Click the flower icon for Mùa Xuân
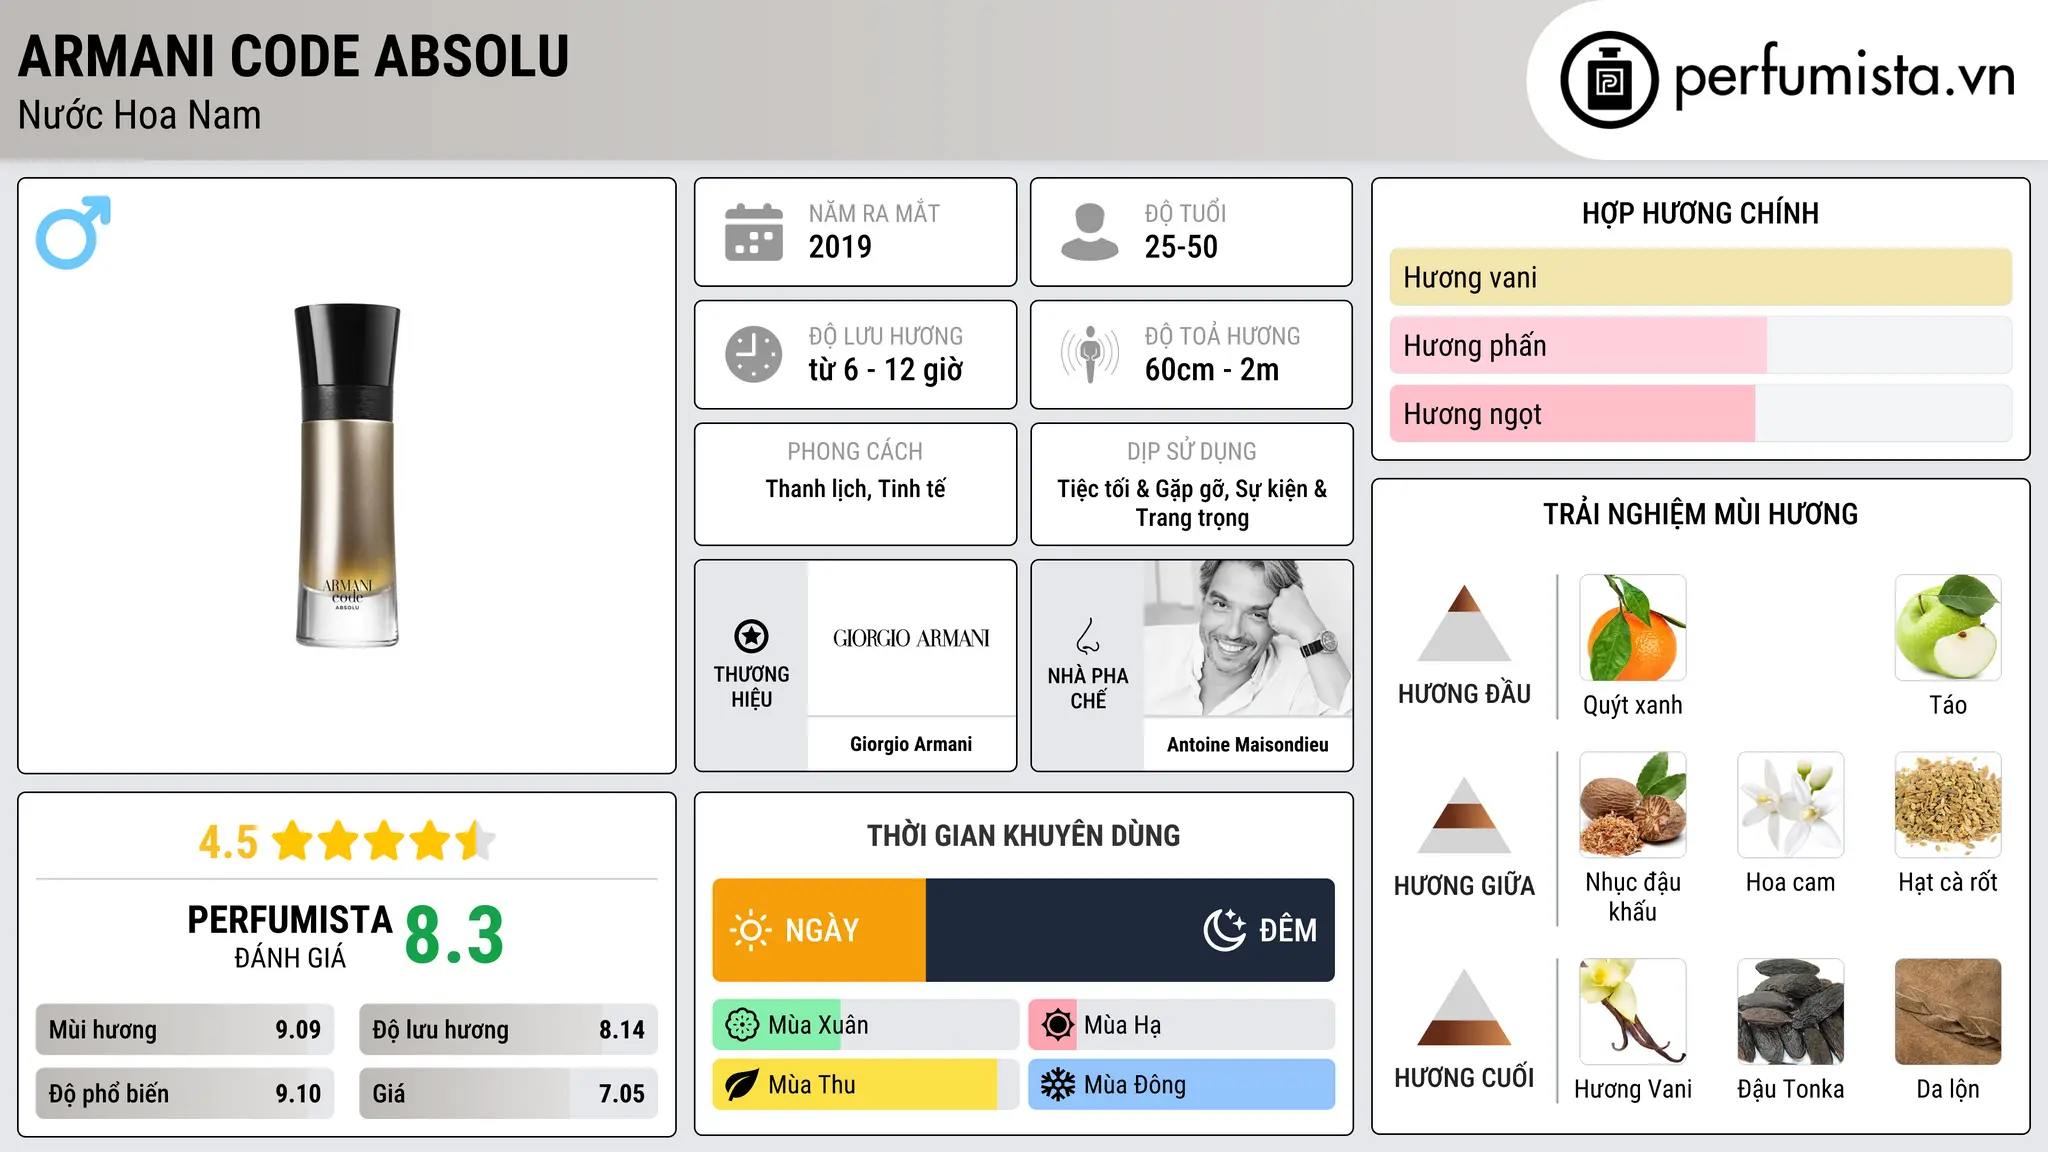2048x1152 pixels. coord(742,1025)
